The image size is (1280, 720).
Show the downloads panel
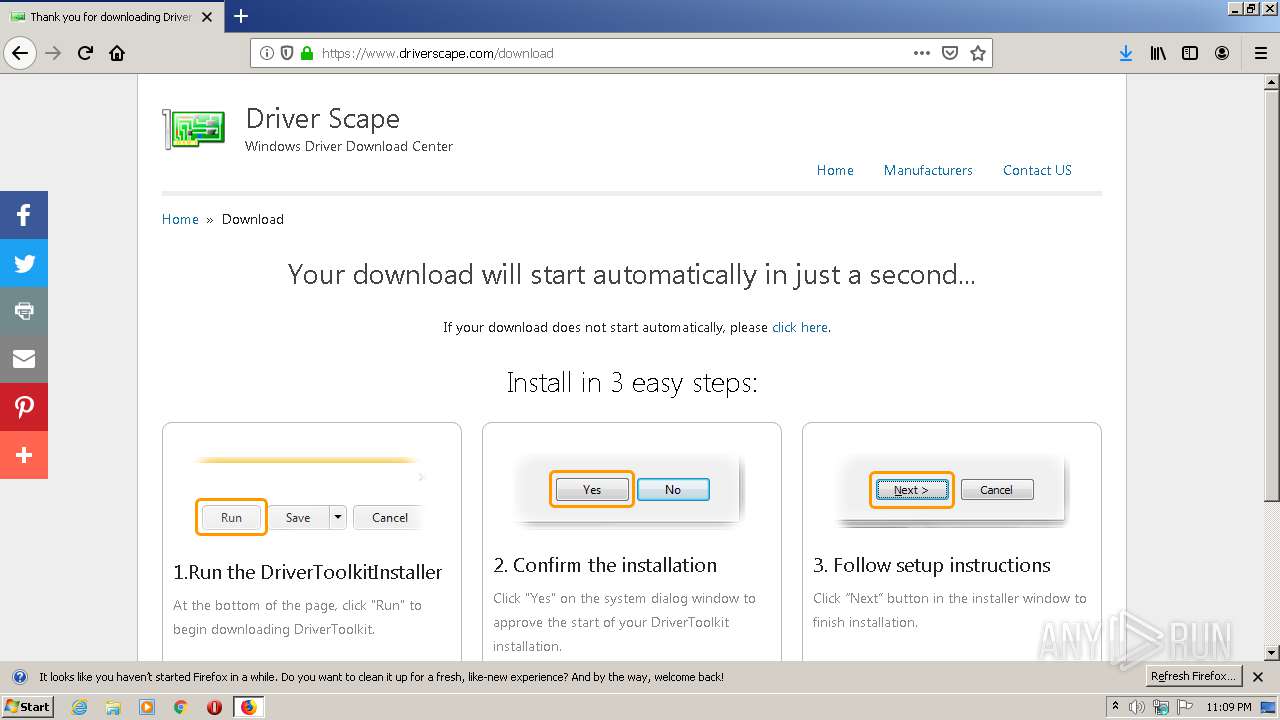pyautogui.click(x=1126, y=53)
